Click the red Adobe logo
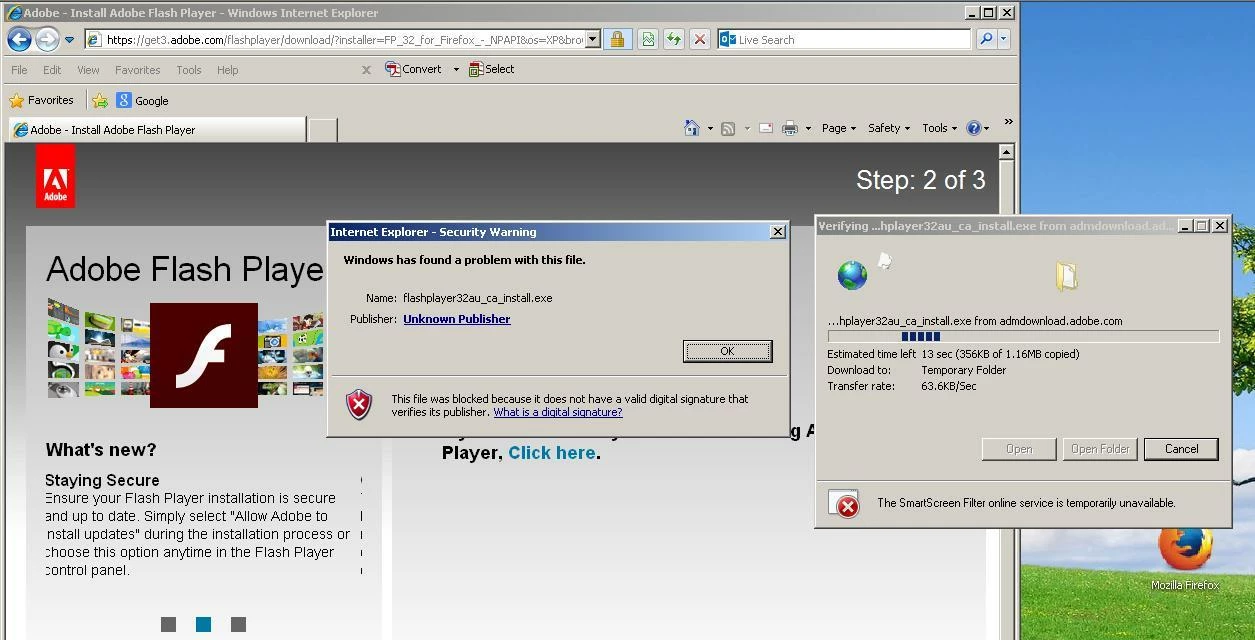Image resolution: width=1255 pixels, height=640 pixels. pos(55,176)
